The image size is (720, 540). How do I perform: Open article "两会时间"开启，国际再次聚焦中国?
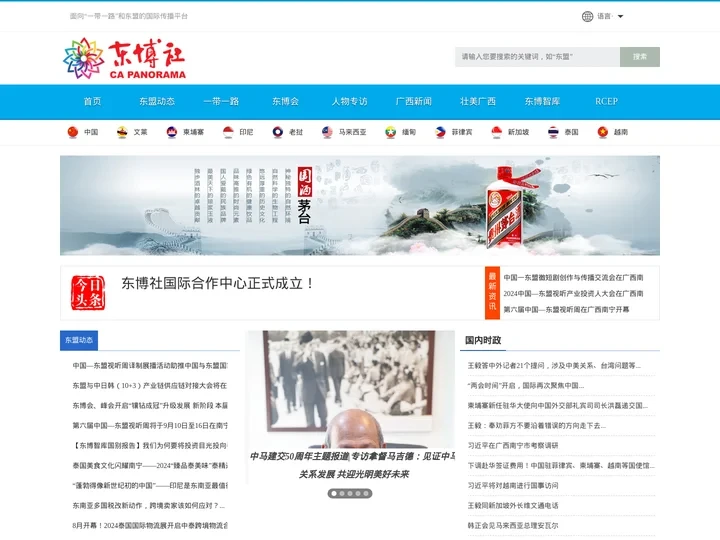click(x=526, y=385)
